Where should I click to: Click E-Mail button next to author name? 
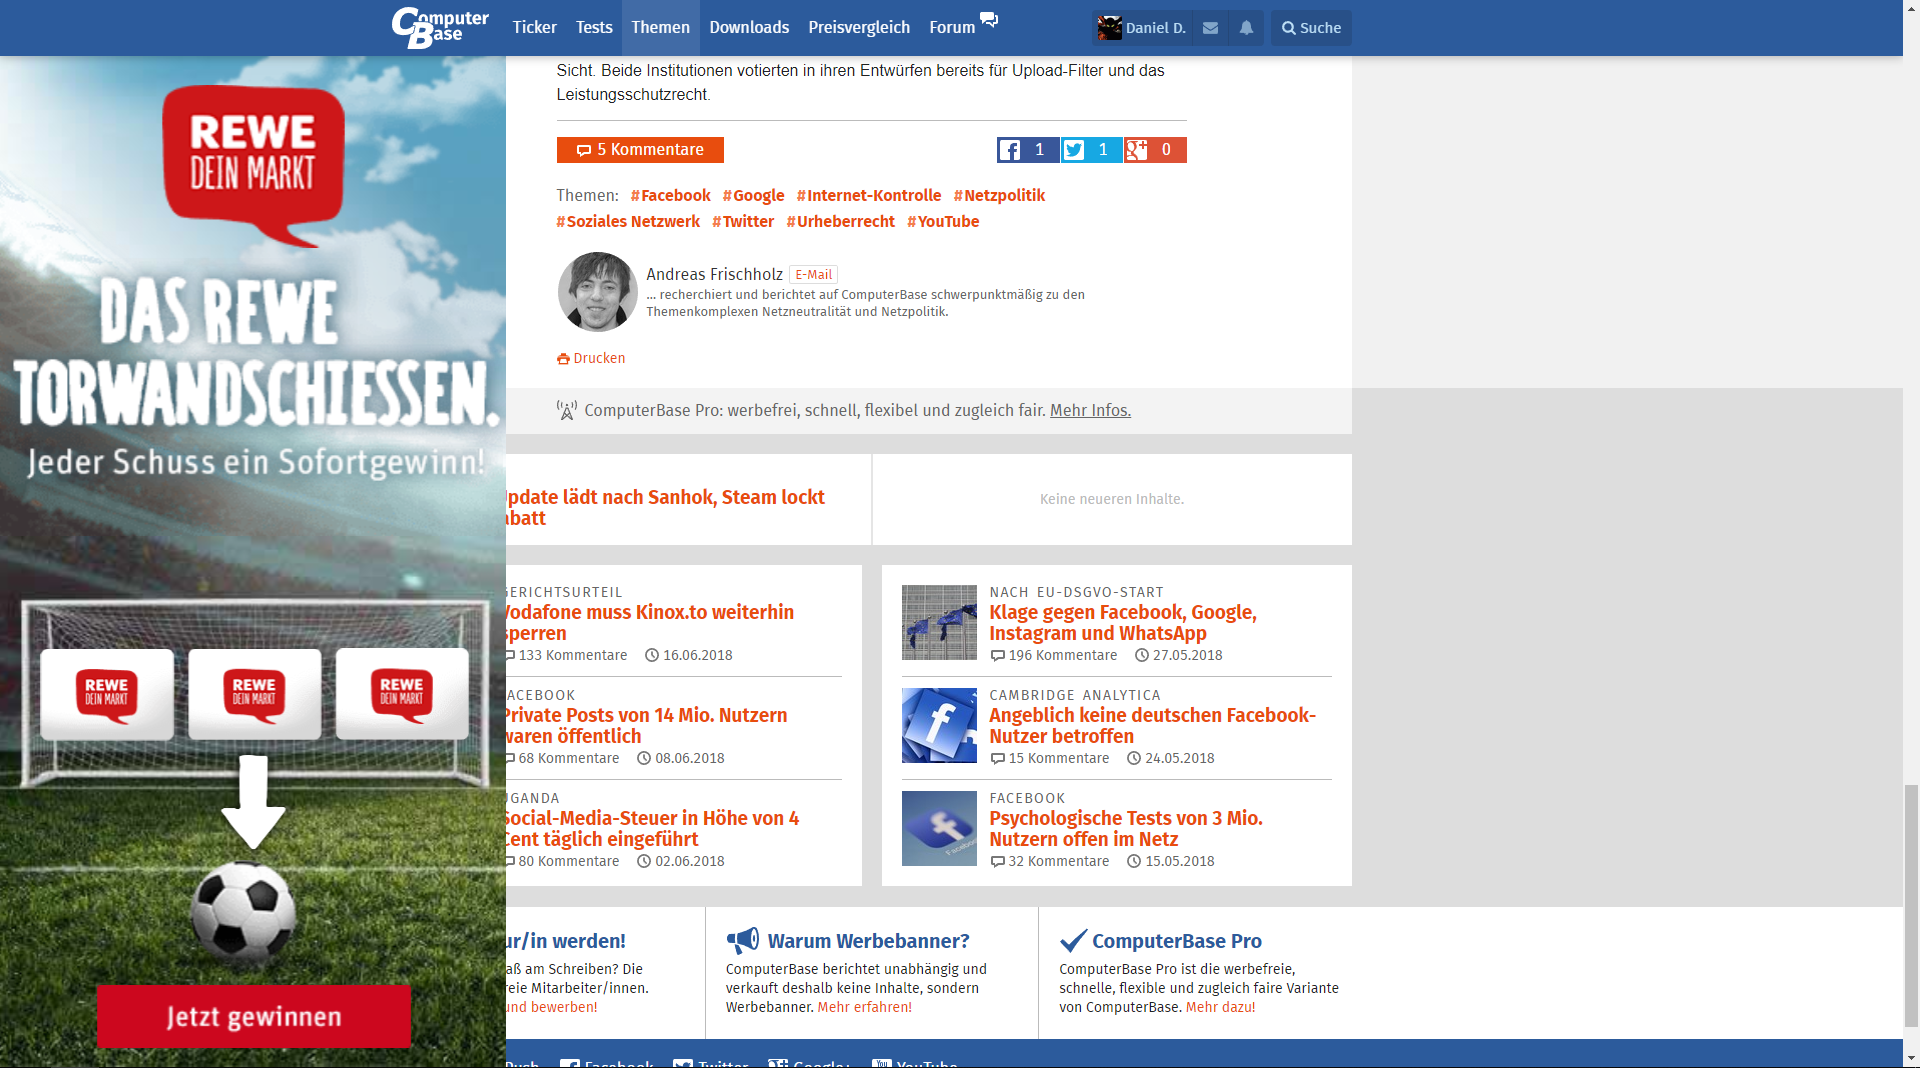[813, 275]
